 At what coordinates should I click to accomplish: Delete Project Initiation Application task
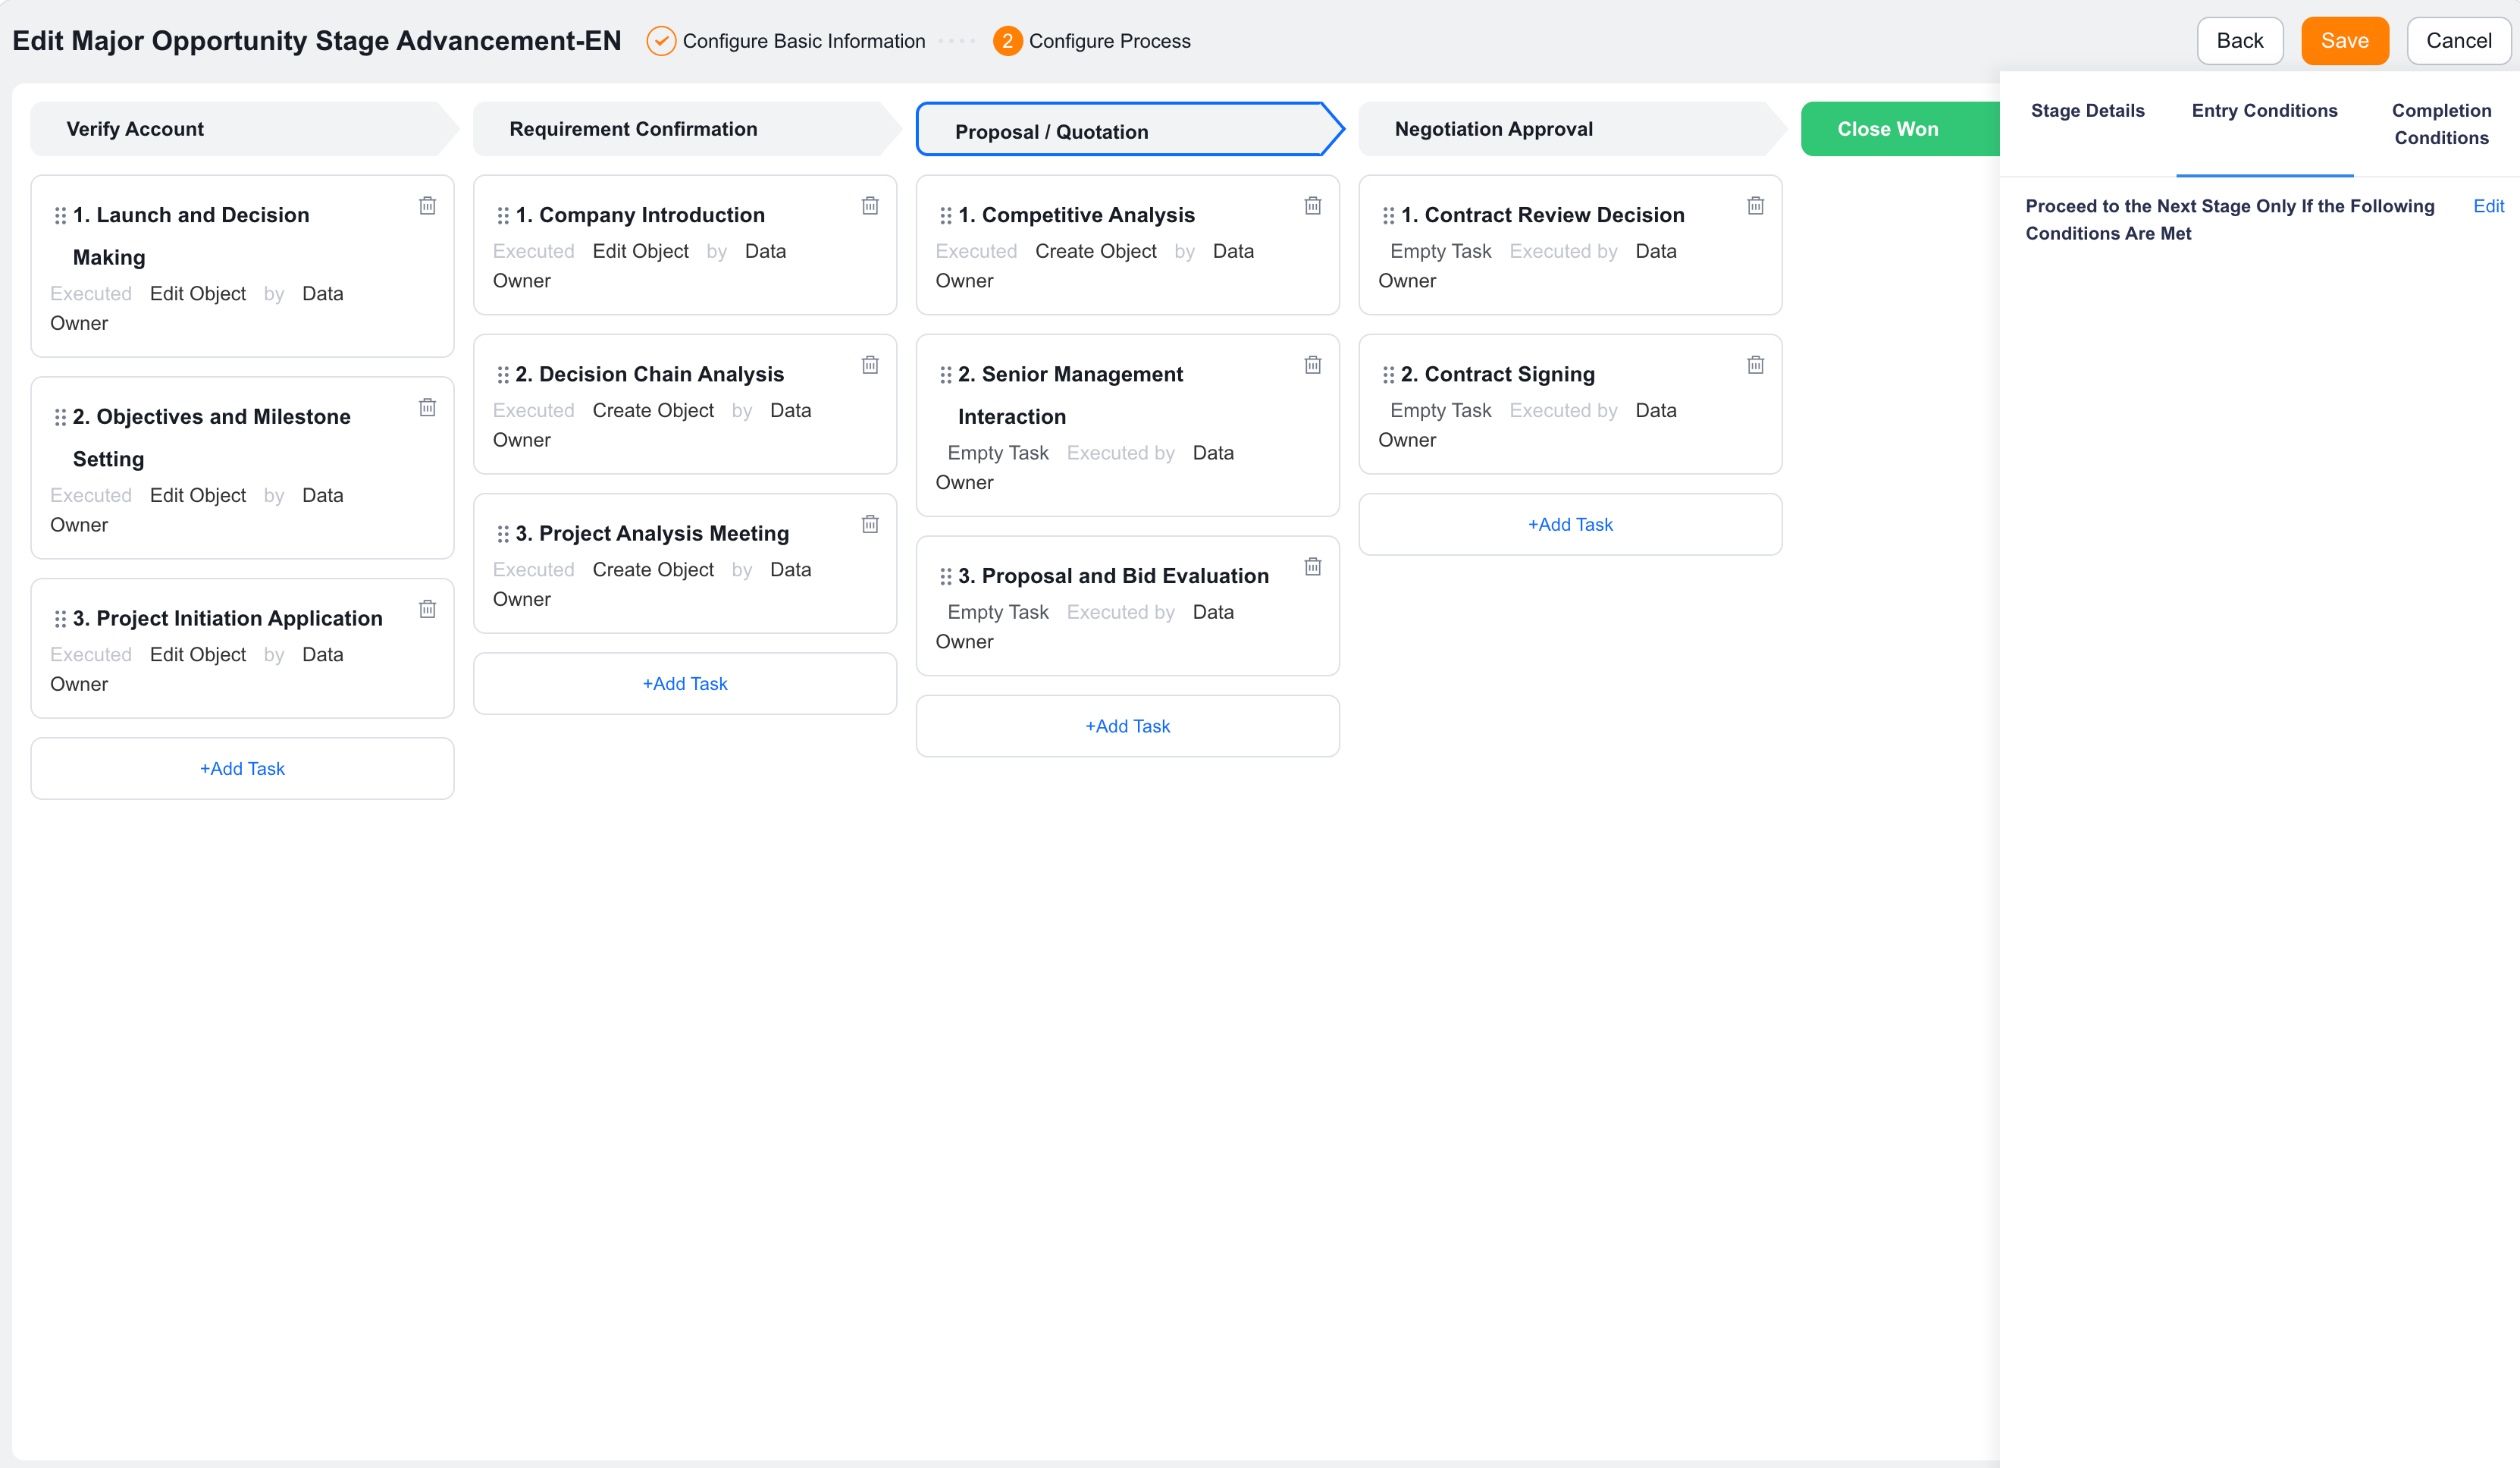point(427,609)
